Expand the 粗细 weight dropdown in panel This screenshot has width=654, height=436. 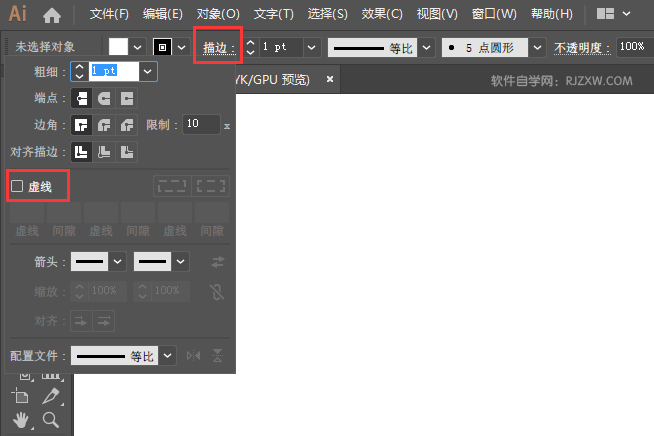(148, 71)
